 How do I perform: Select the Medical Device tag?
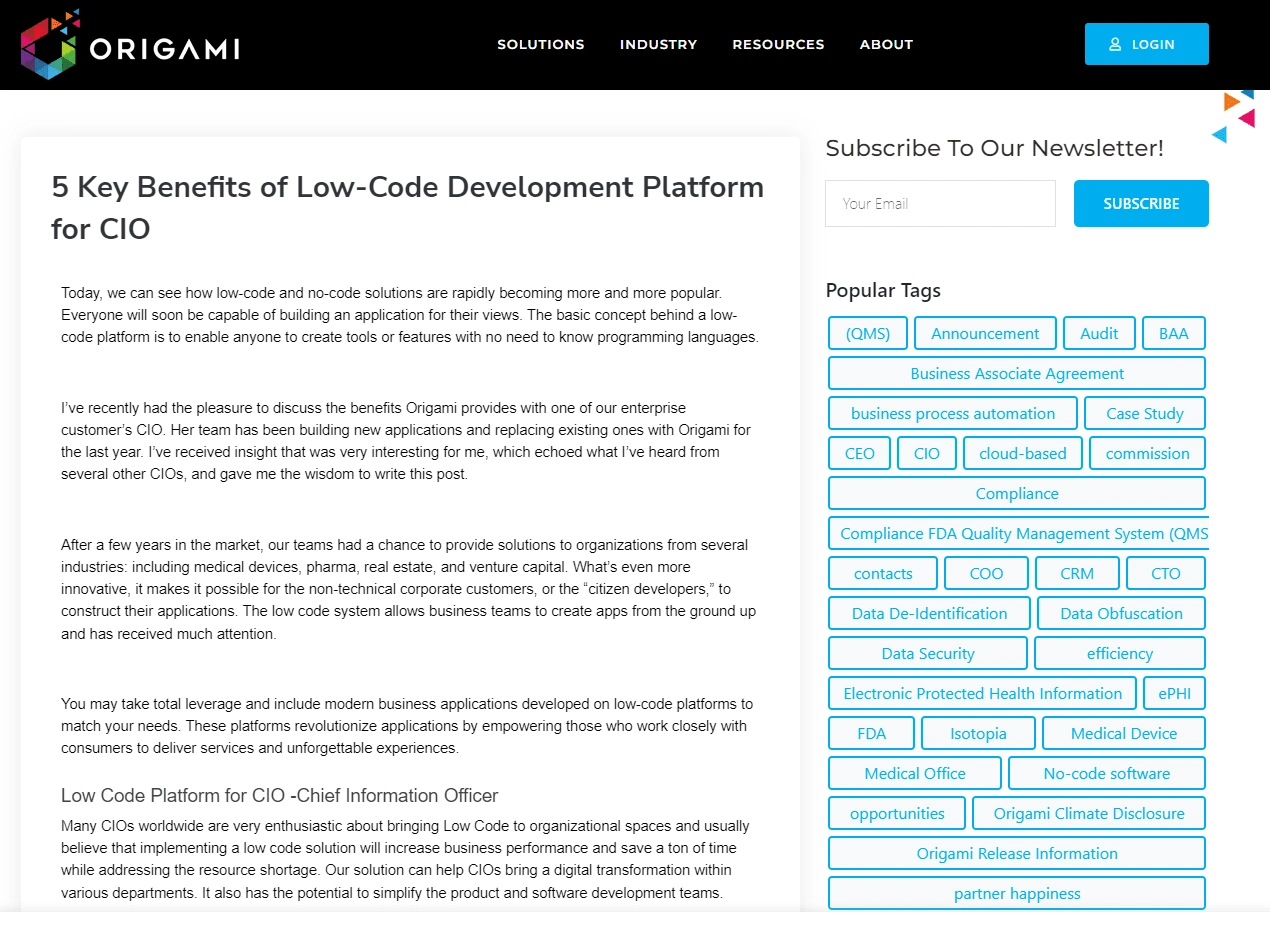coord(1124,733)
